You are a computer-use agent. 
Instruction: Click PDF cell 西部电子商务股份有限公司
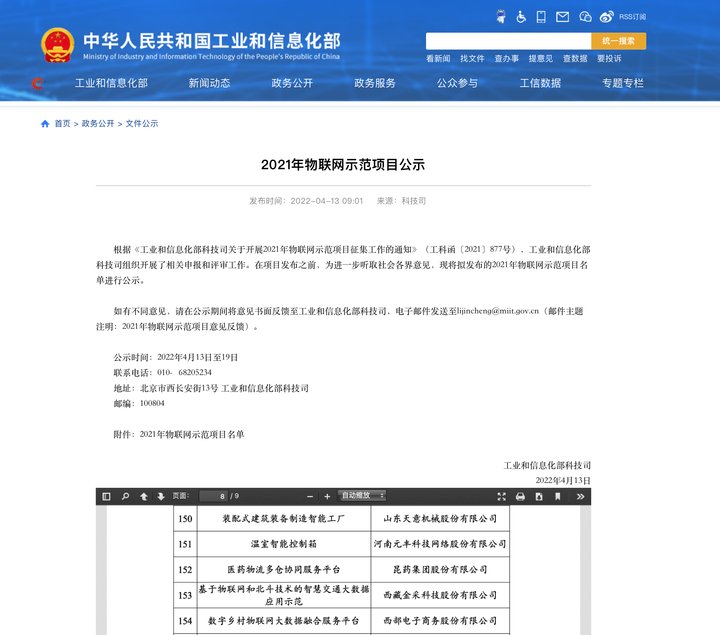(x=440, y=621)
